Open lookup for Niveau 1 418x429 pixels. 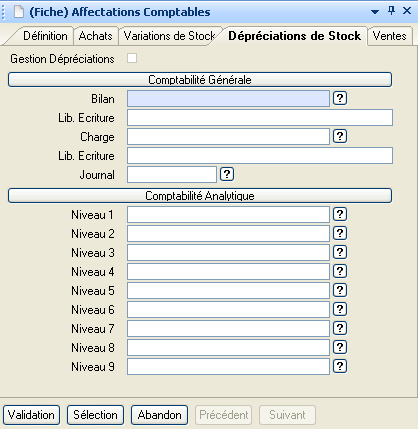[x=340, y=214]
